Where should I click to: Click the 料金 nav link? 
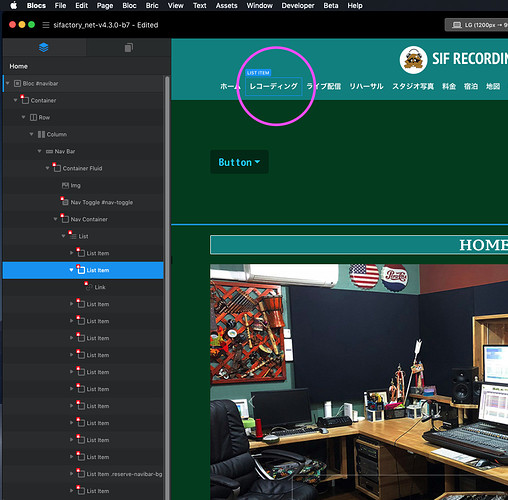point(449,86)
